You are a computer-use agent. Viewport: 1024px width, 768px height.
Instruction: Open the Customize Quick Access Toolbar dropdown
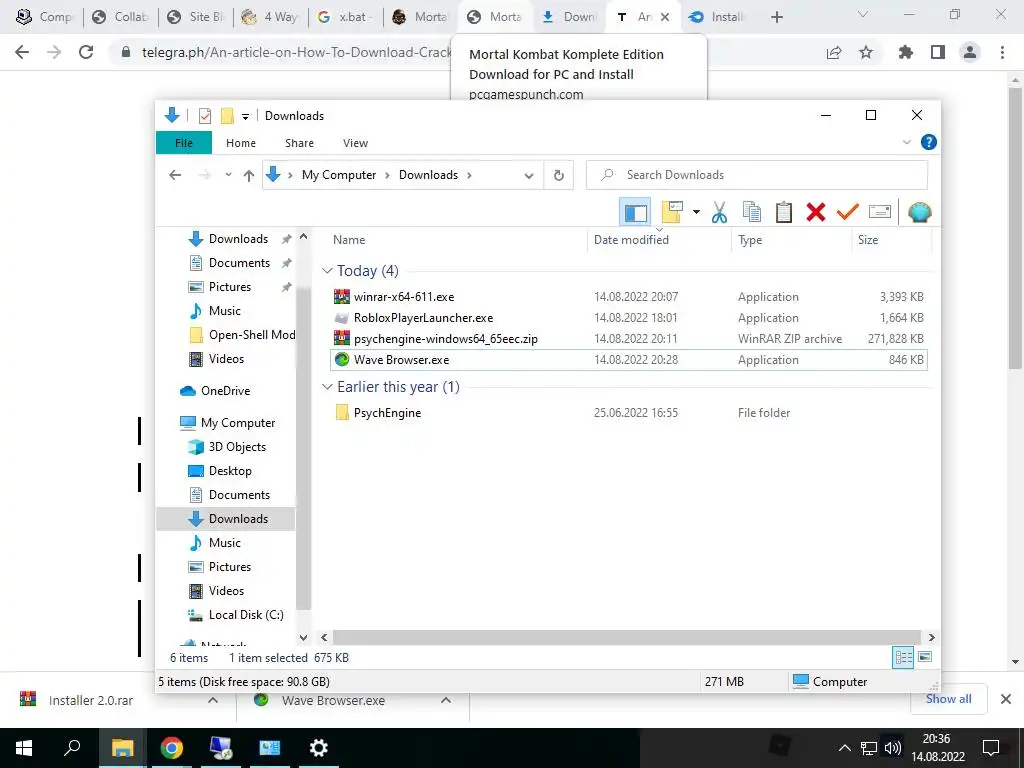pyautogui.click(x=245, y=116)
